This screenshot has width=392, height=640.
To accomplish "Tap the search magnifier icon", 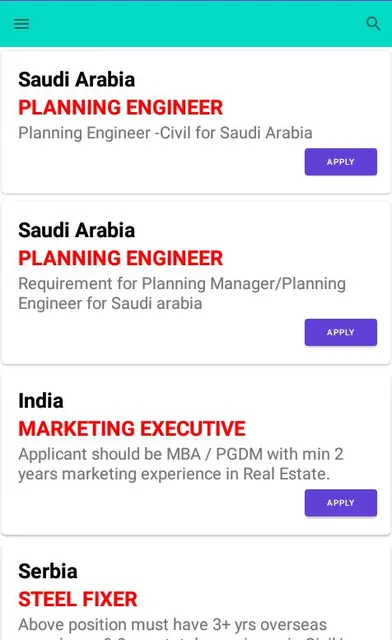I will 373,24.
